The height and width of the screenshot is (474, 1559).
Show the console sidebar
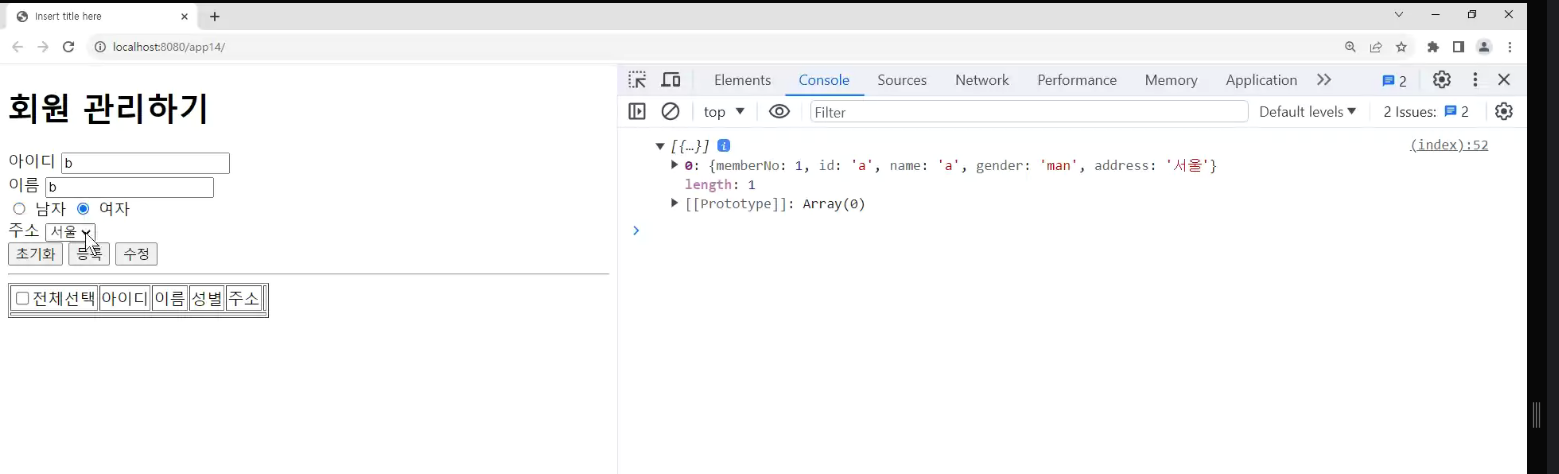(x=637, y=111)
